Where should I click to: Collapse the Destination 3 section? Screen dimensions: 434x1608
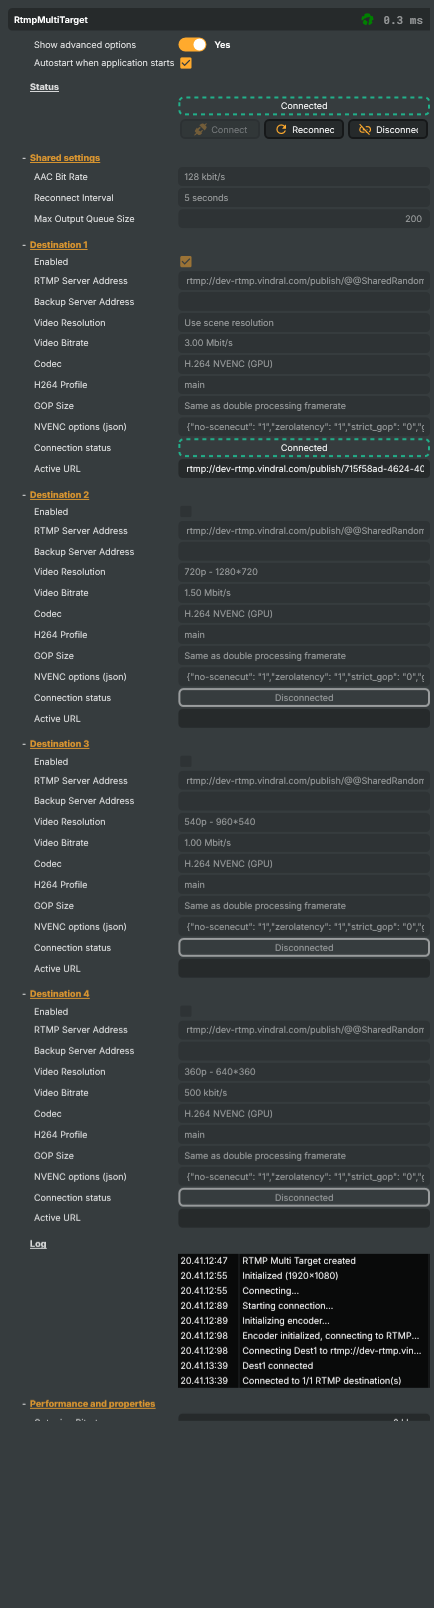point(59,744)
